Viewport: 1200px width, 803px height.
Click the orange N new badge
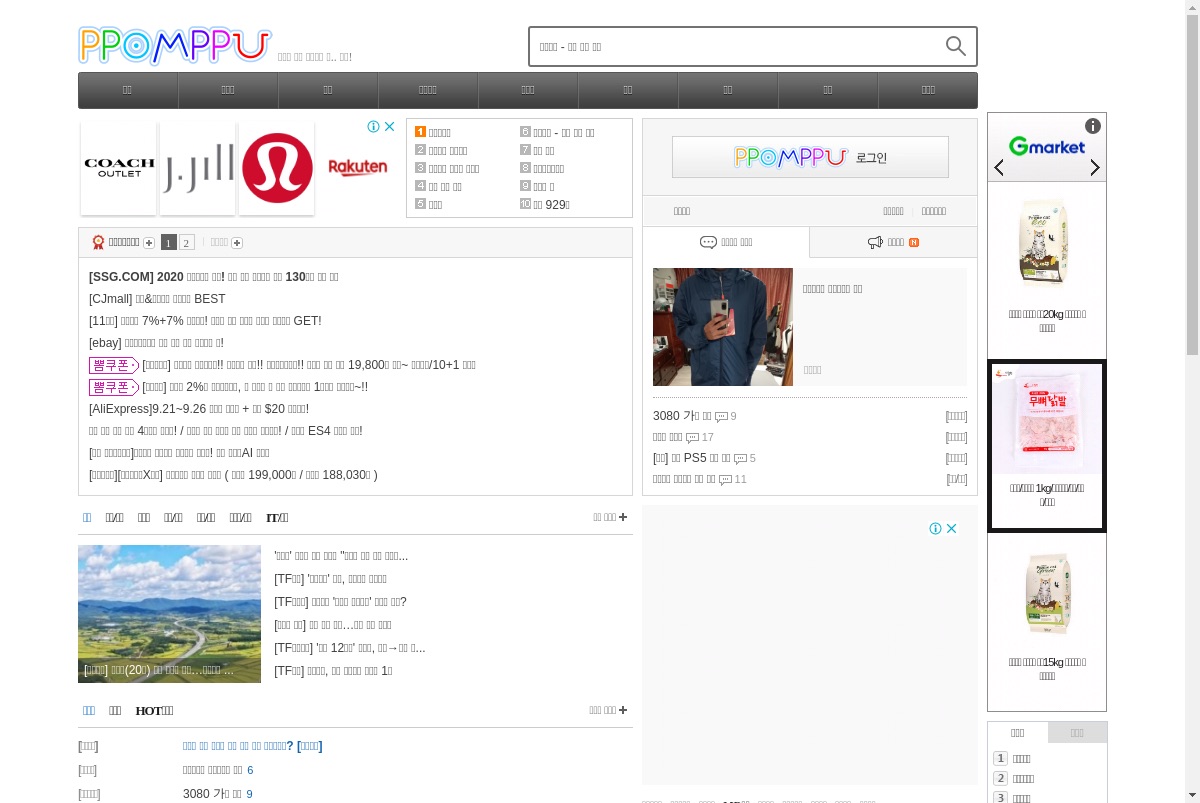click(914, 242)
